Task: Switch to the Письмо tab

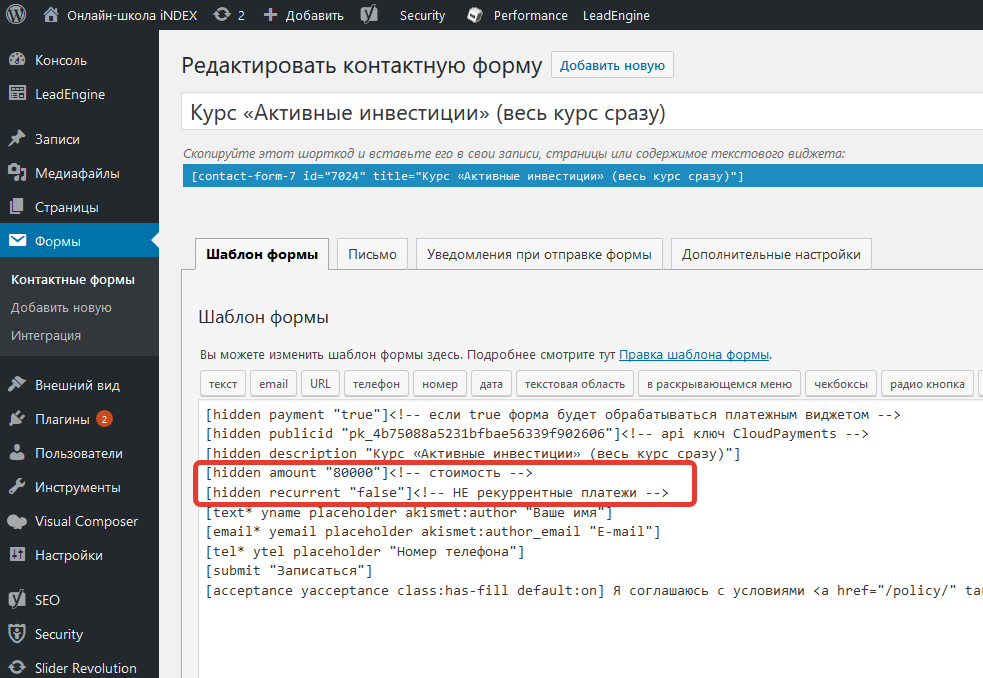Action: 372,254
